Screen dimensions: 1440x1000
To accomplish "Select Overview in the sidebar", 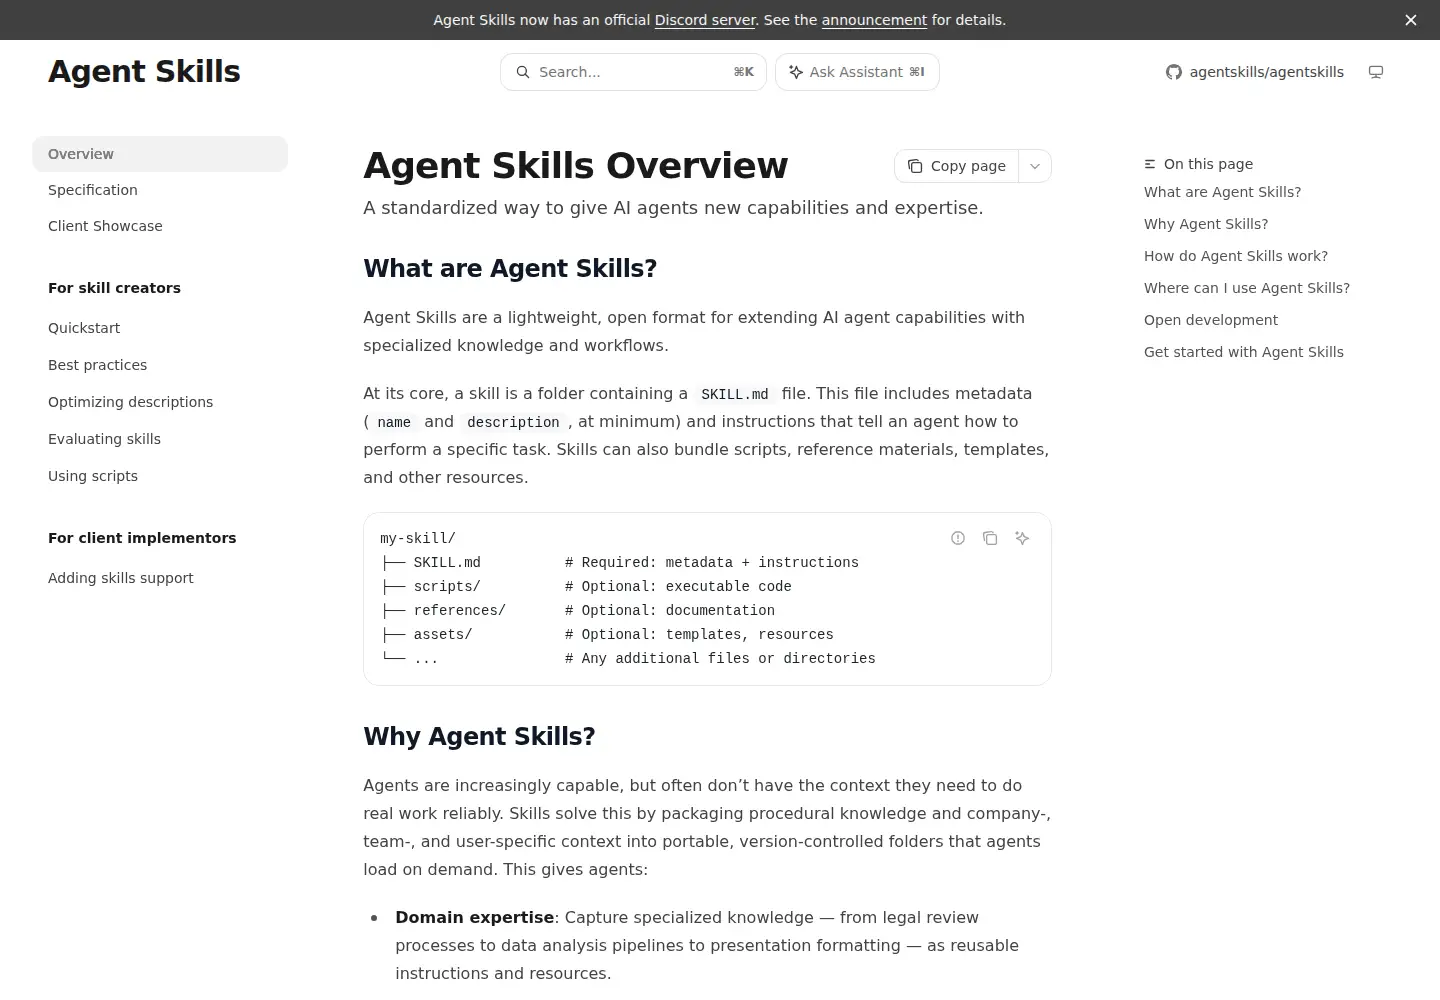I will coord(160,154).
